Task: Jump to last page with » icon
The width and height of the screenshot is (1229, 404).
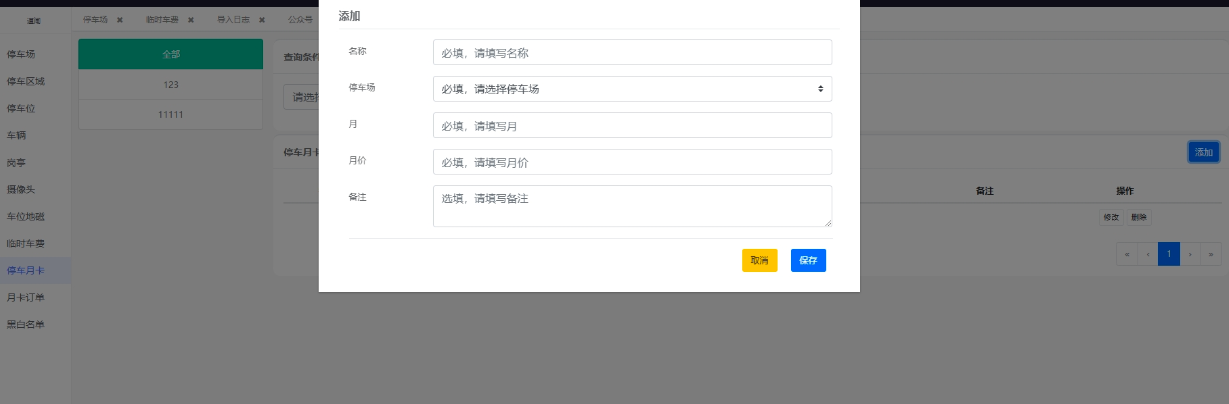Action: click(x=1211, y=254)
